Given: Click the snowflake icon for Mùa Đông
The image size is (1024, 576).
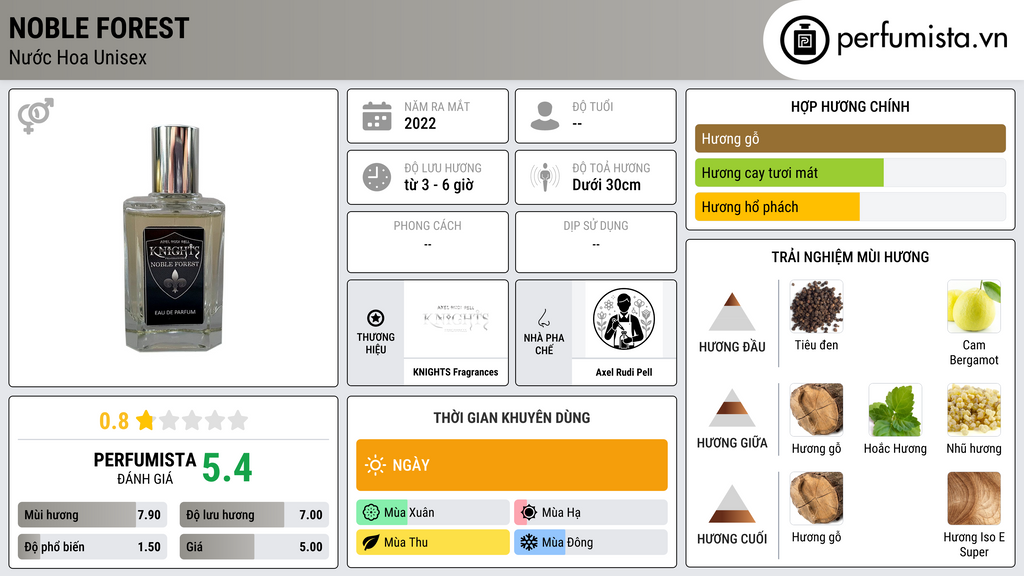Looking at the screenshot, I should [x=529, y=542].
